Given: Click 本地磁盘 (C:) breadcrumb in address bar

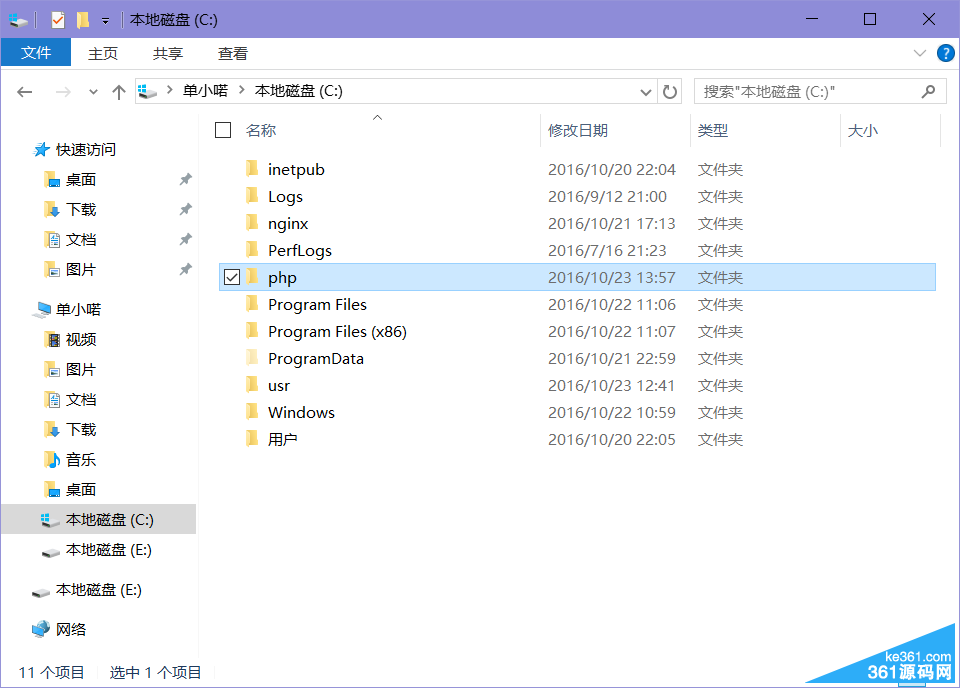Looking at the screenshot, I should 299,91.
